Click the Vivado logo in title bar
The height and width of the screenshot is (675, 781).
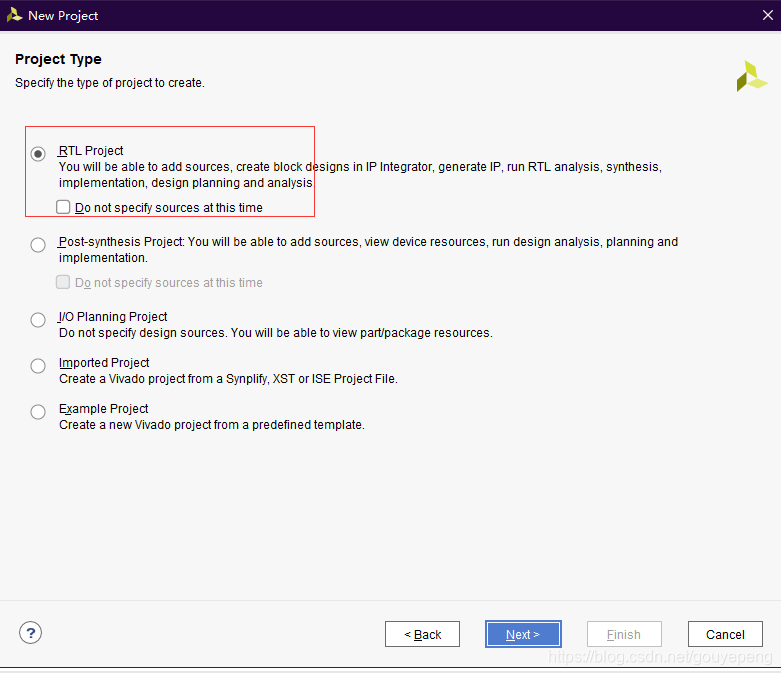(14, 15)
